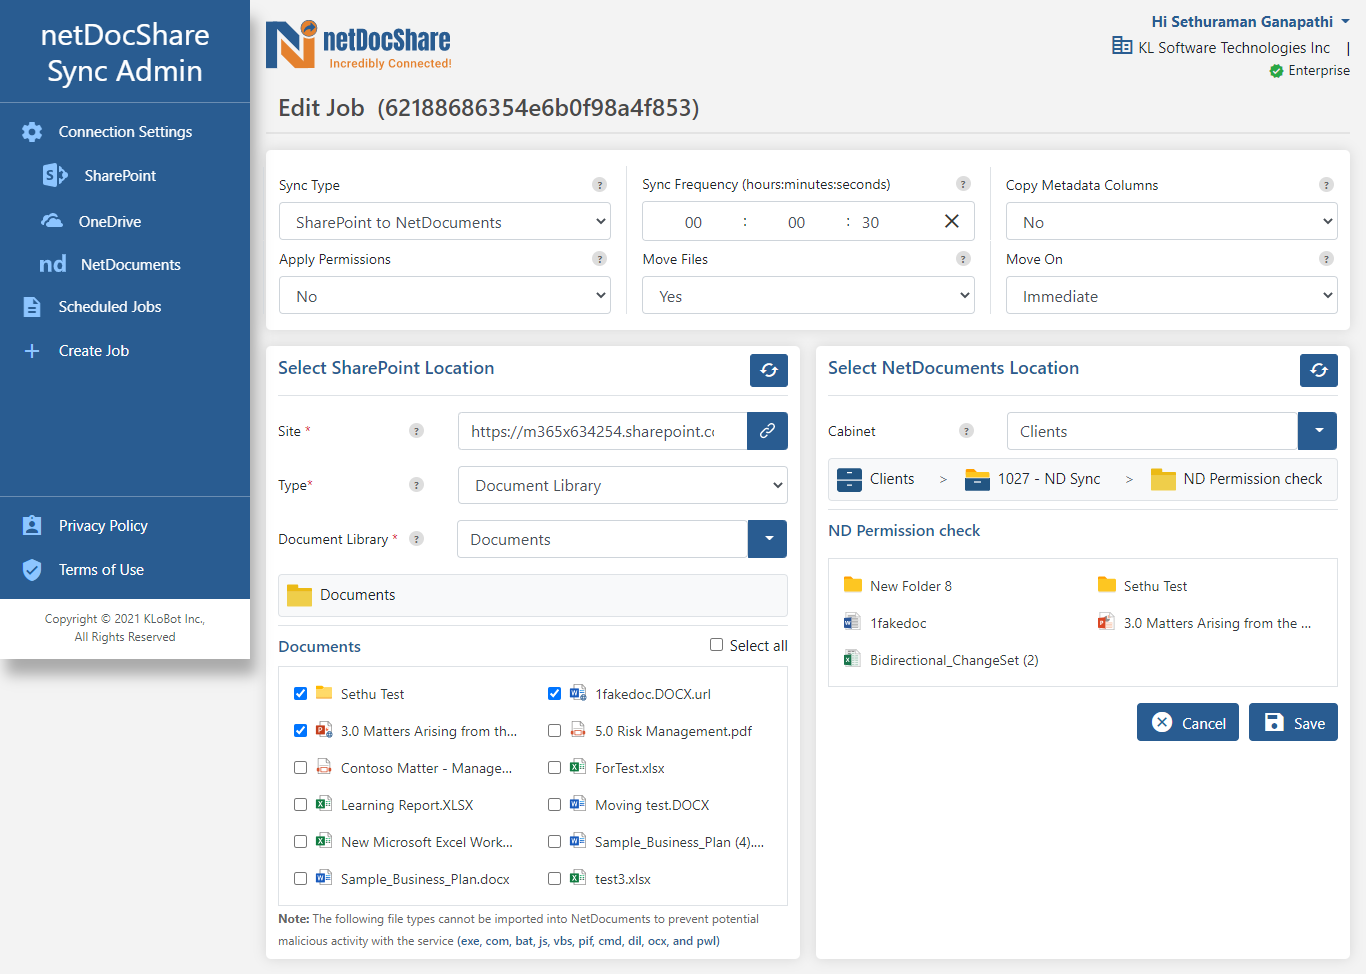Viewport: 1366px width, 975px height.
Task: Click the Connection Settings gear icon
Action: [x=32, y=132]
